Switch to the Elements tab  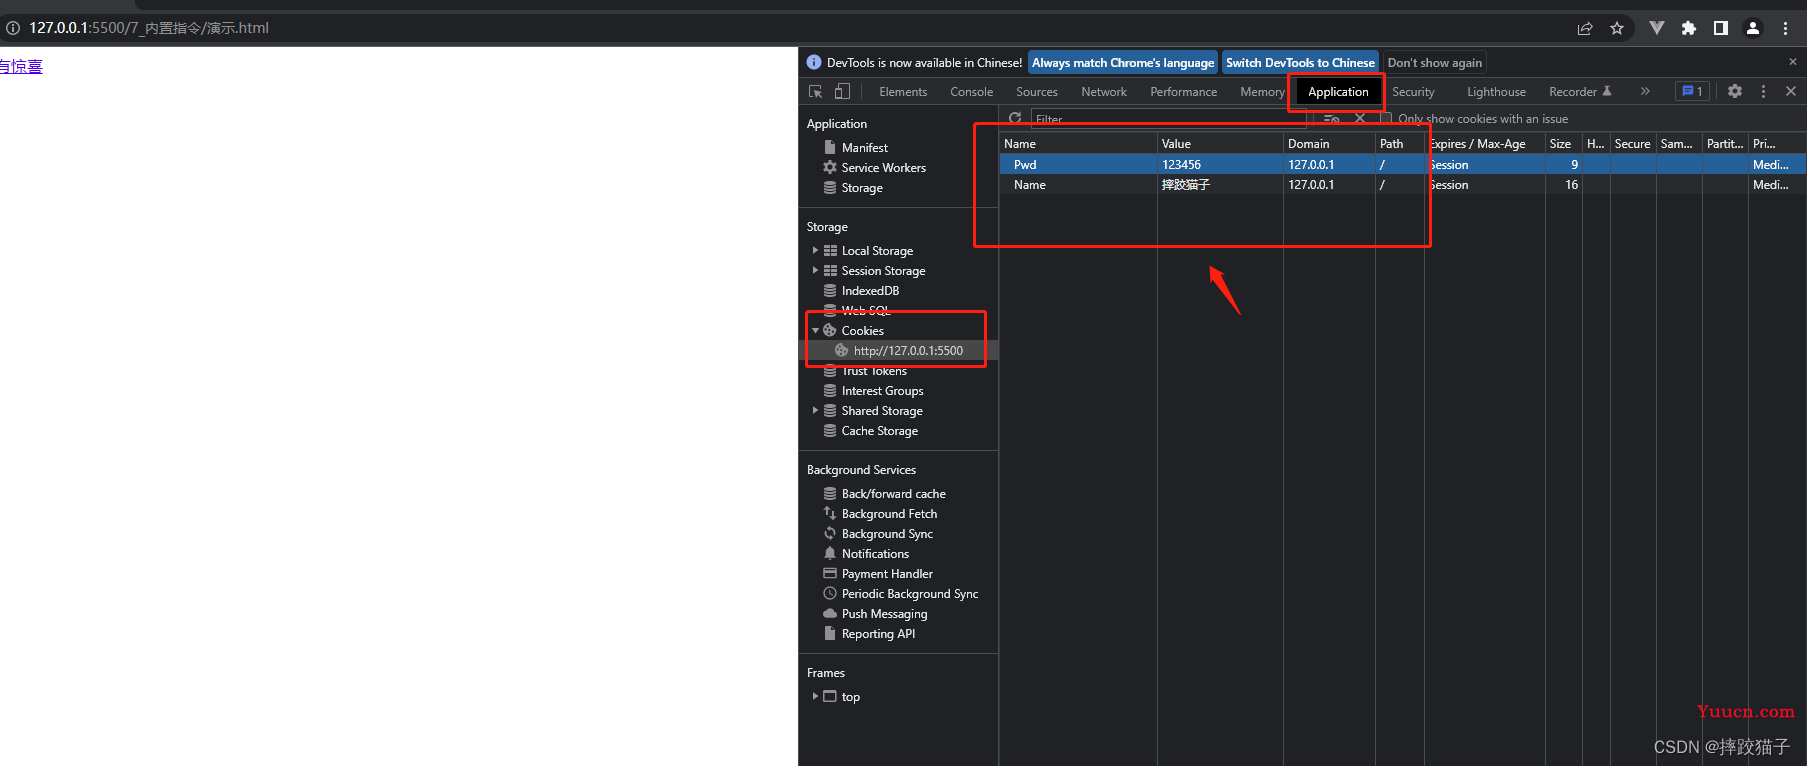[903, 91]
